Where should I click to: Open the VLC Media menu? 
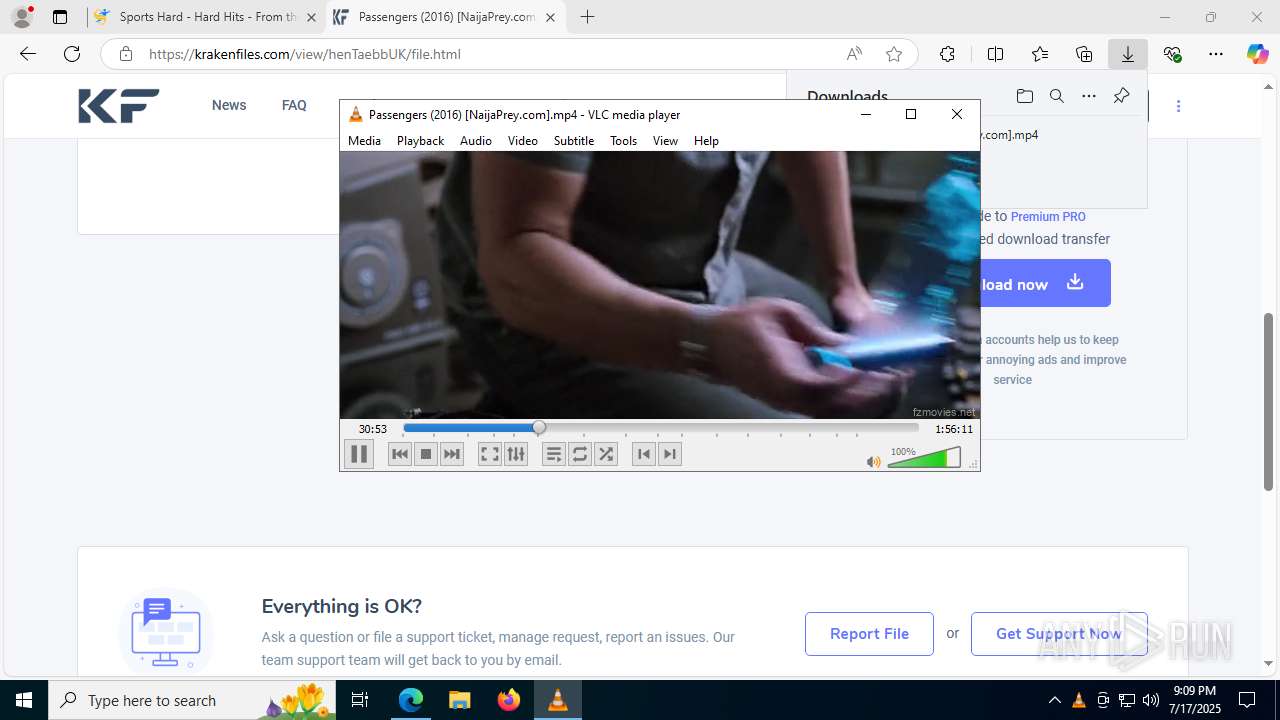(x=364, y=141)
